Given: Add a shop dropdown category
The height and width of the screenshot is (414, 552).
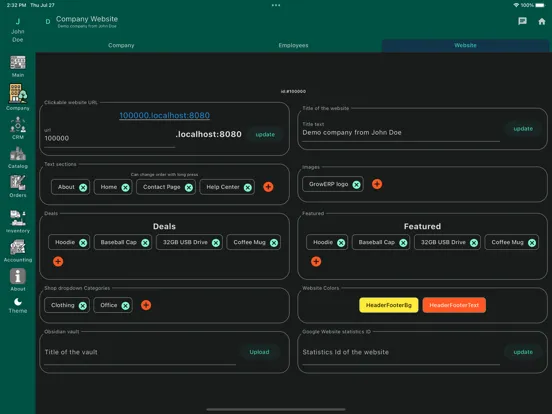Looking at the screenshot, I should pos(146,305).
